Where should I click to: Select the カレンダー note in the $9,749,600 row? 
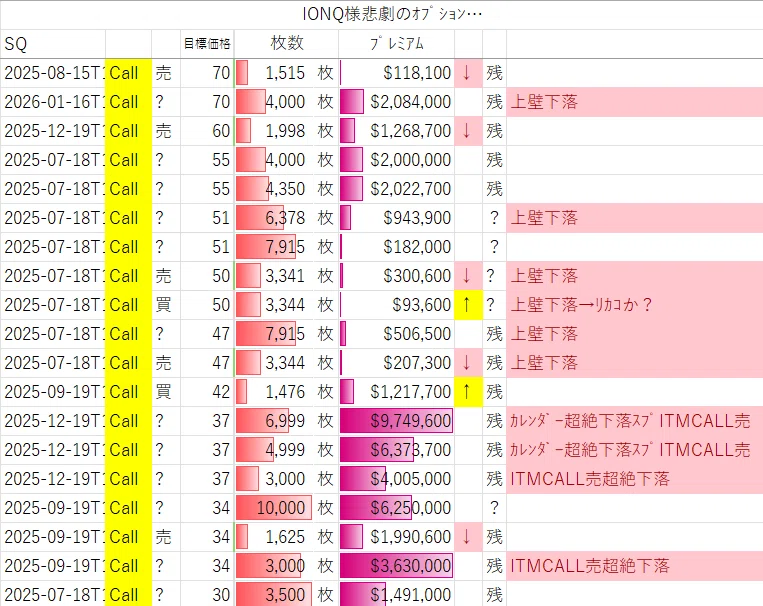(x=635, y=421)
